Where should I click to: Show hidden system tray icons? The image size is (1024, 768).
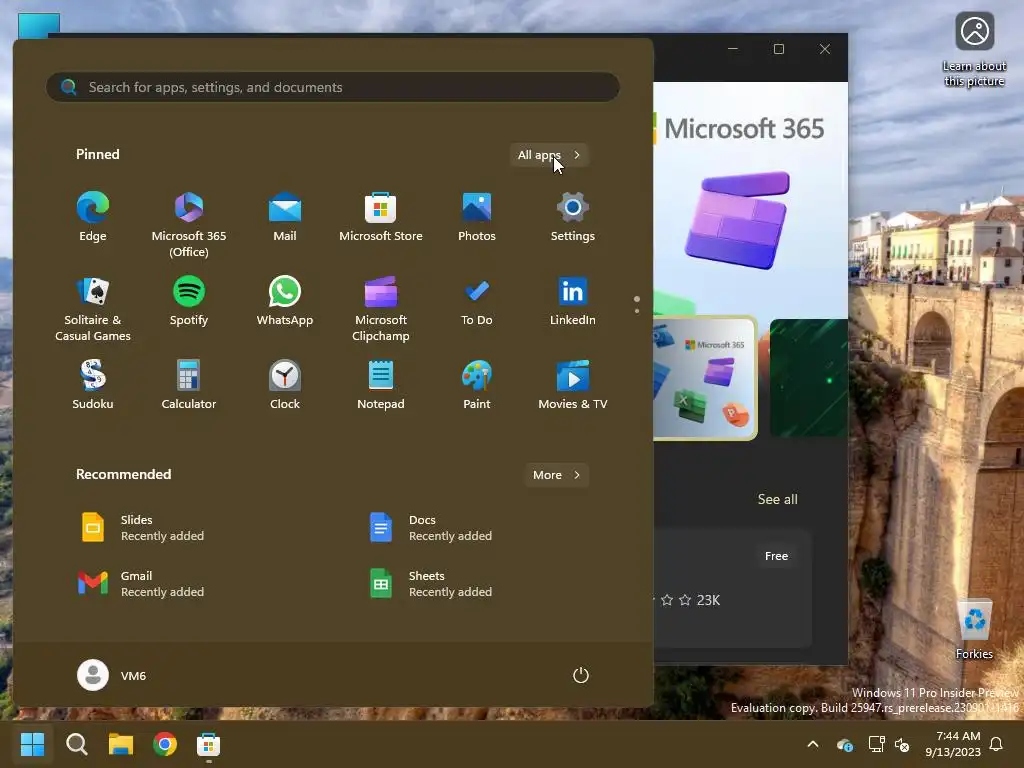pos(813,744)
